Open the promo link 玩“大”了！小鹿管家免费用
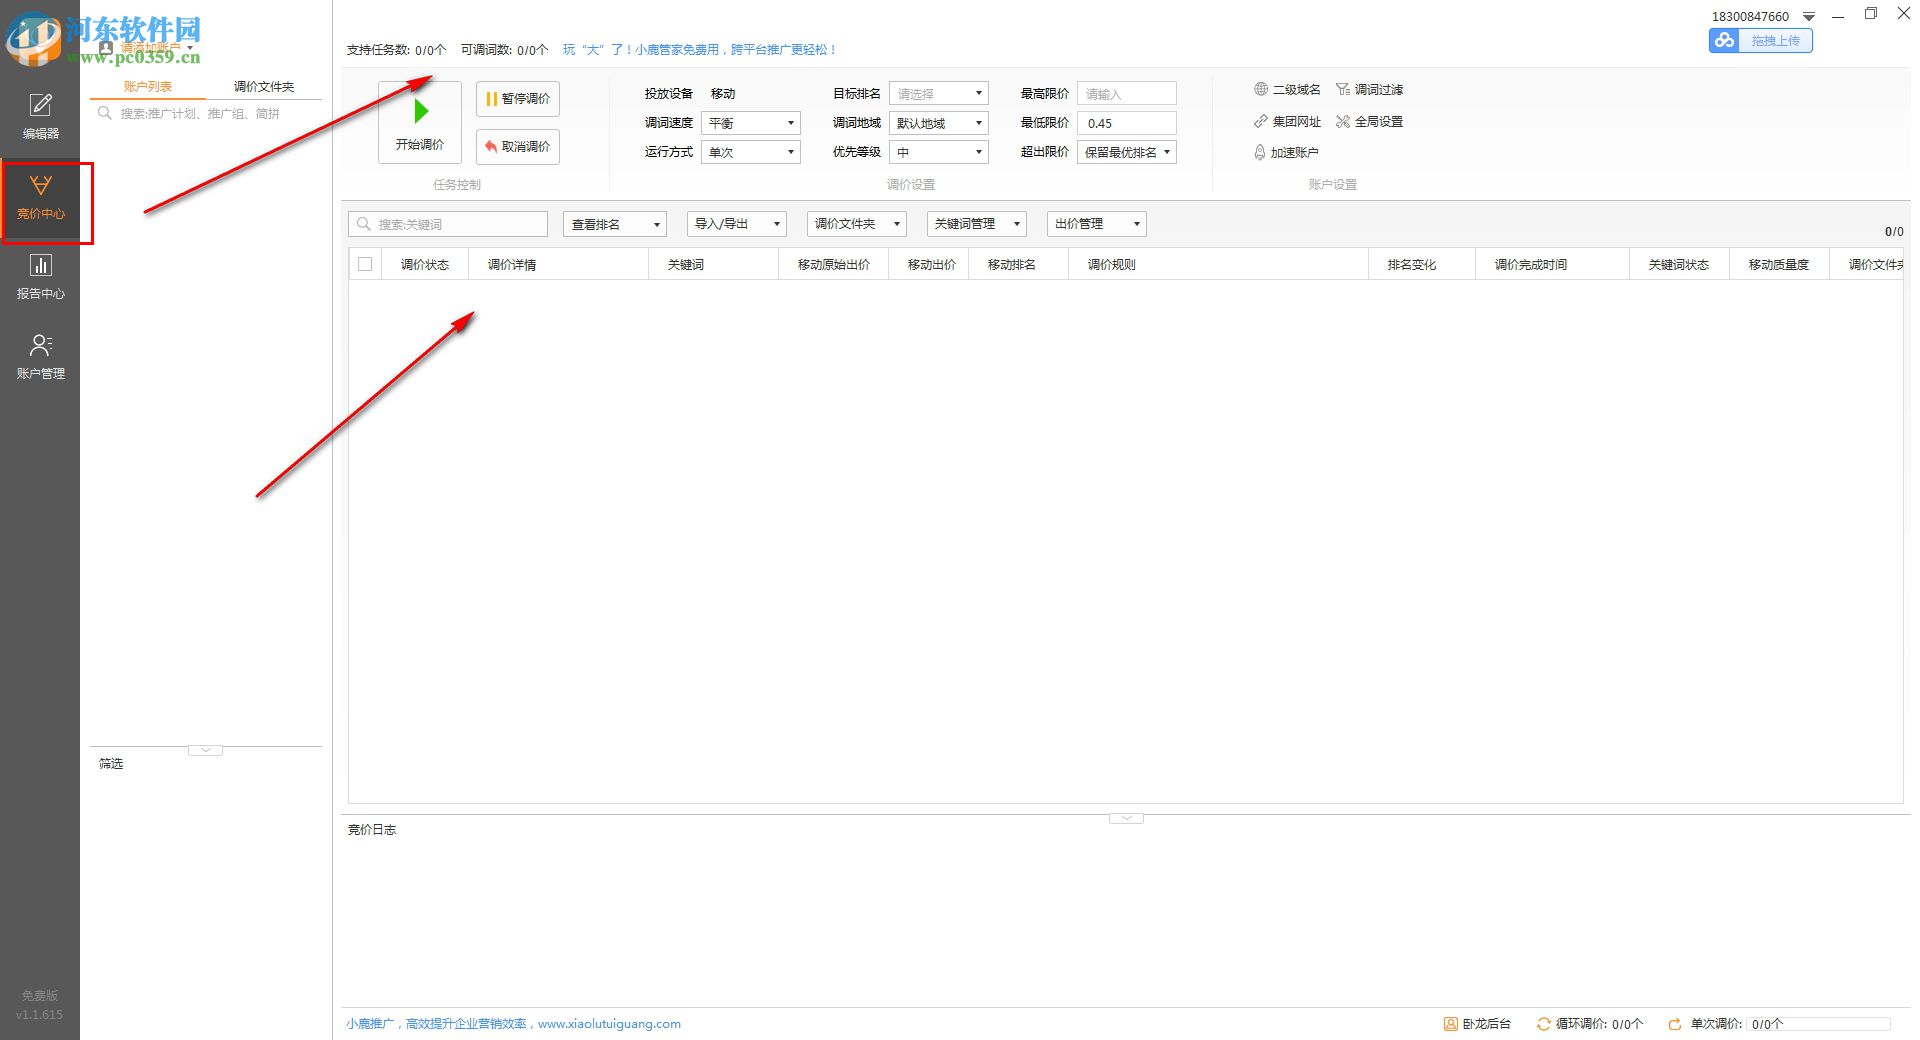Screen dimensions: 1920x1040 point(699,50)
